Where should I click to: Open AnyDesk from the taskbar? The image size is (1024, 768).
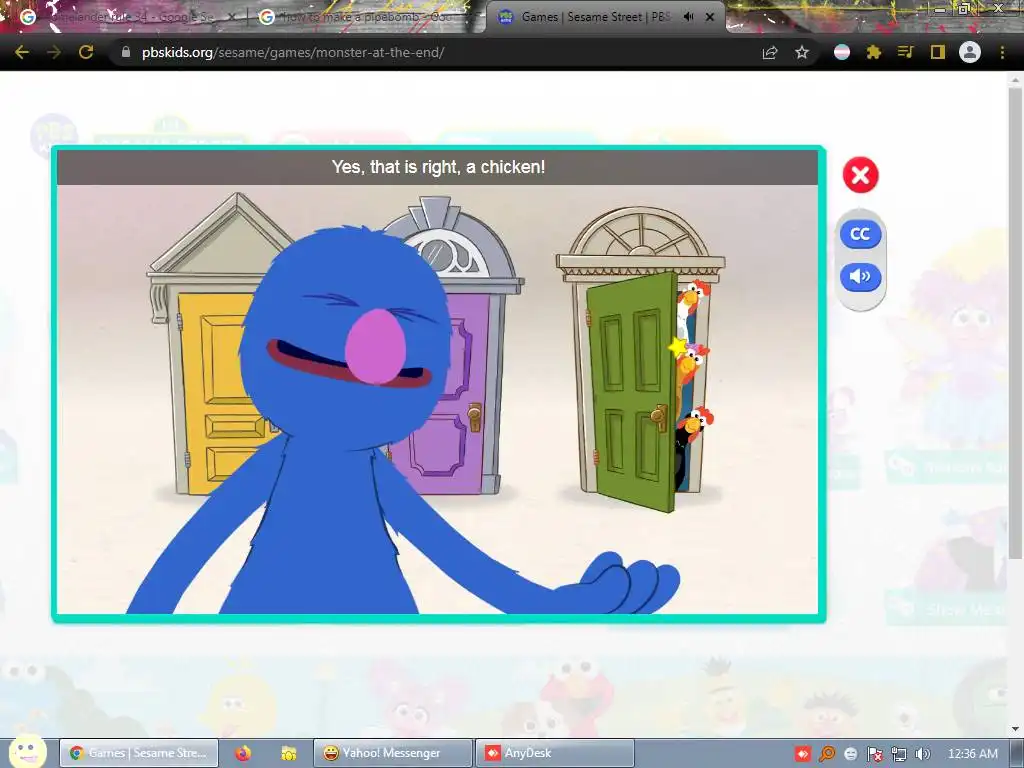pos(555,753)
